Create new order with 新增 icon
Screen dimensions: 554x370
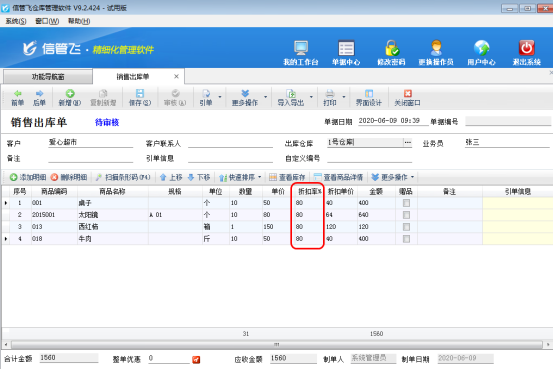[x=70, y=98]
